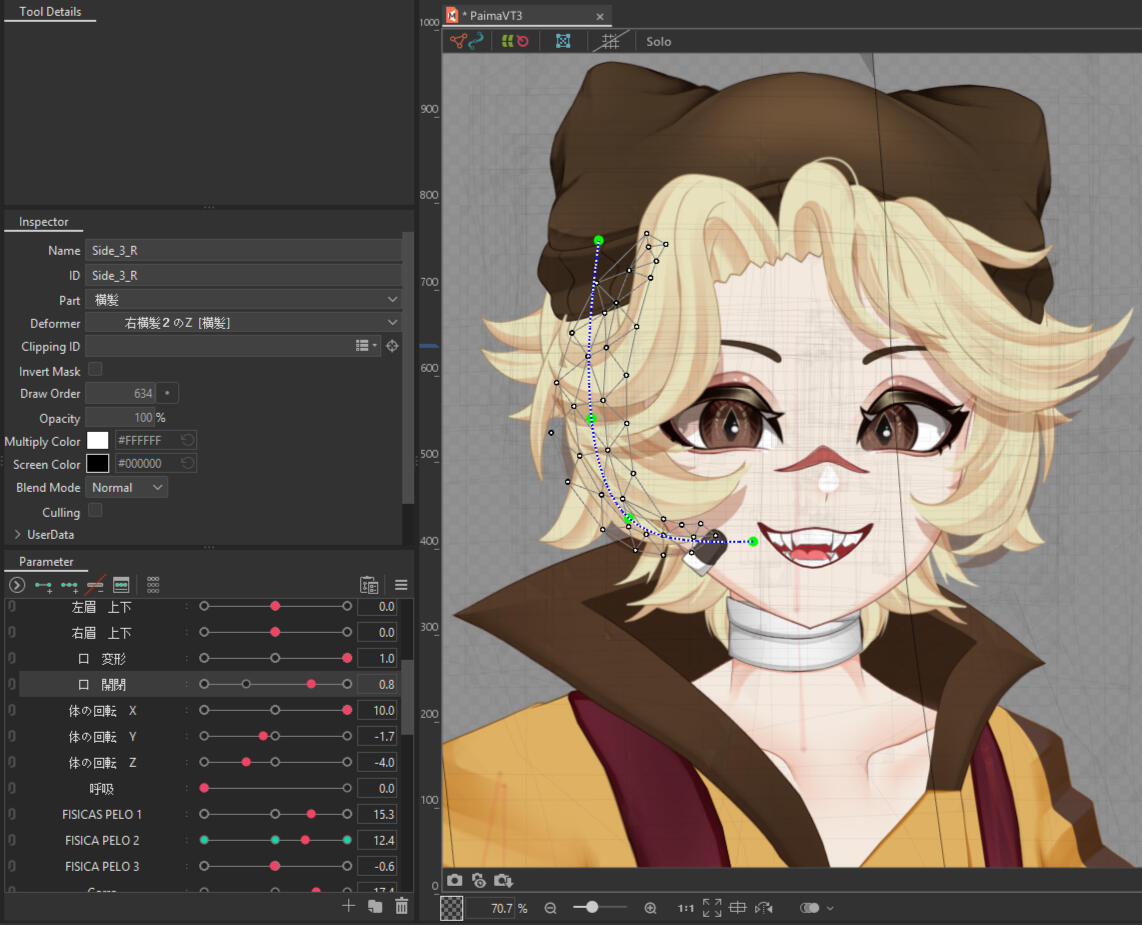Viewport: 1142px width, 925px height.
Task: Click the zoom in magnifier icon
Action: [x=651, y=908]
